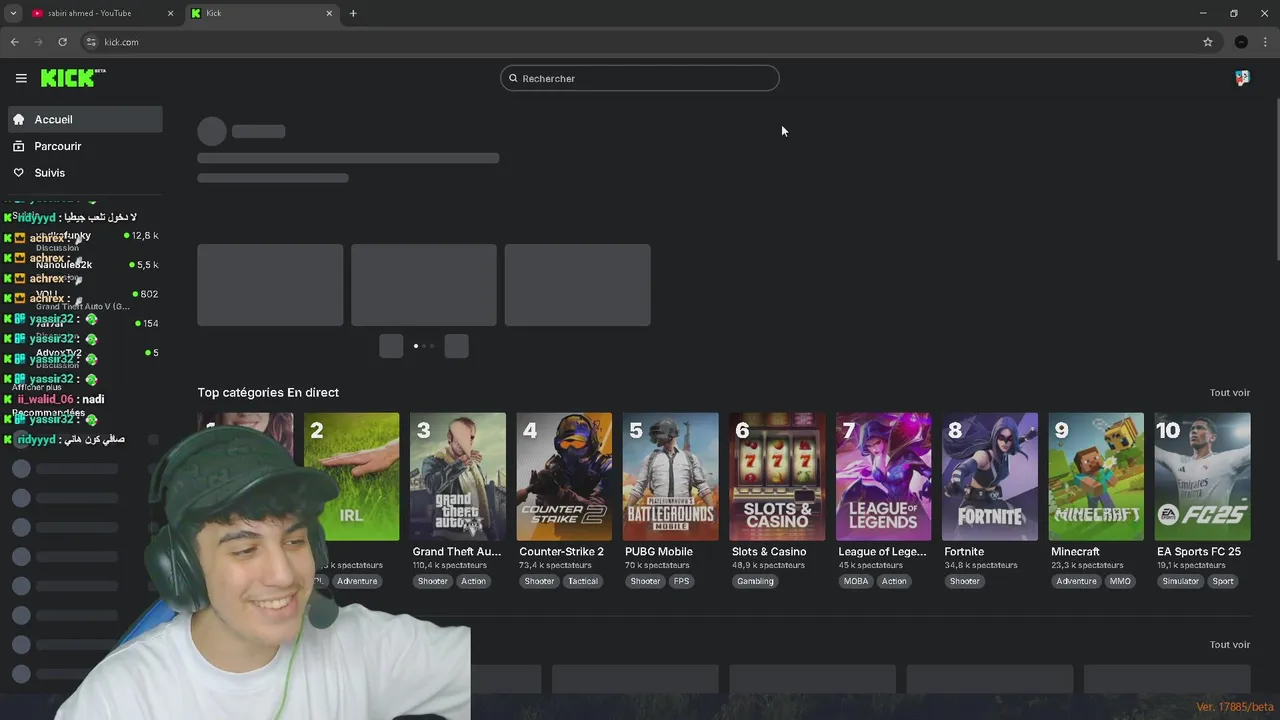Click the Grand Theft Au... title
This screenshot has height=720, width=1280.
click(x=457, y=551)
